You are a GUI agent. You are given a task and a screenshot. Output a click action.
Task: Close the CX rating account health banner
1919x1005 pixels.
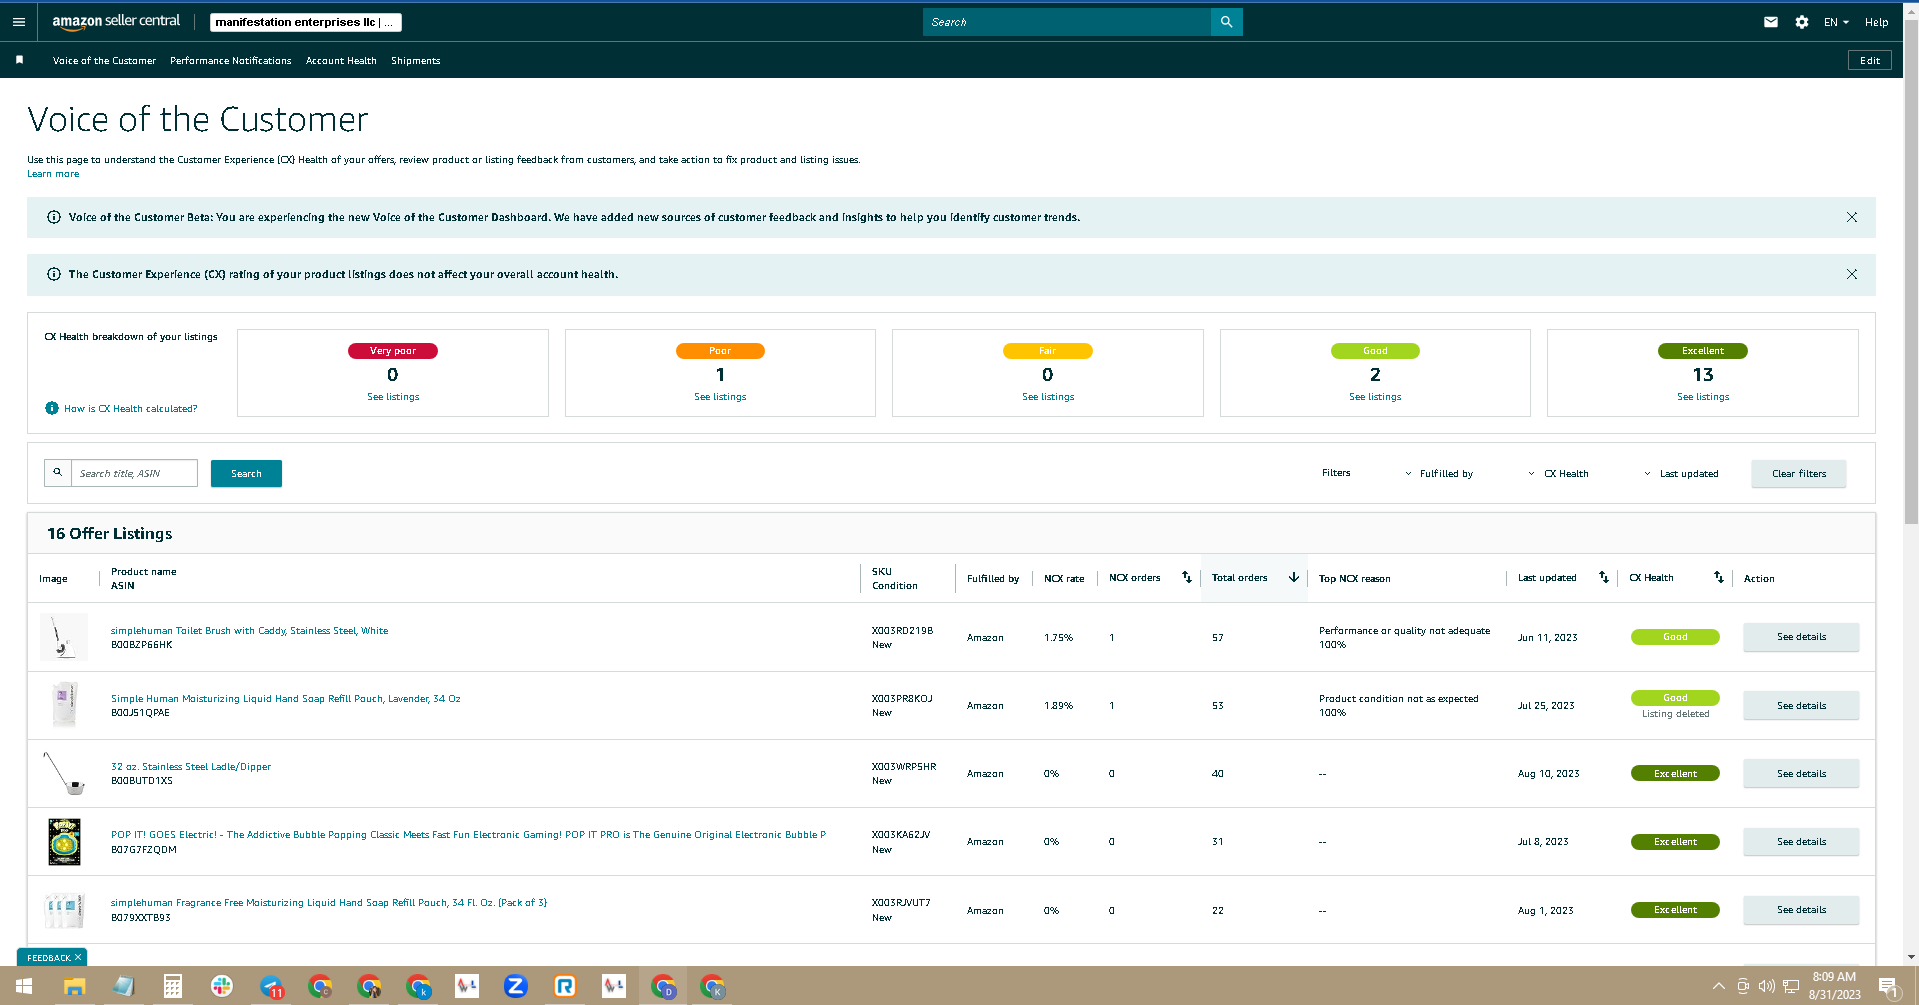[1851, 274]
